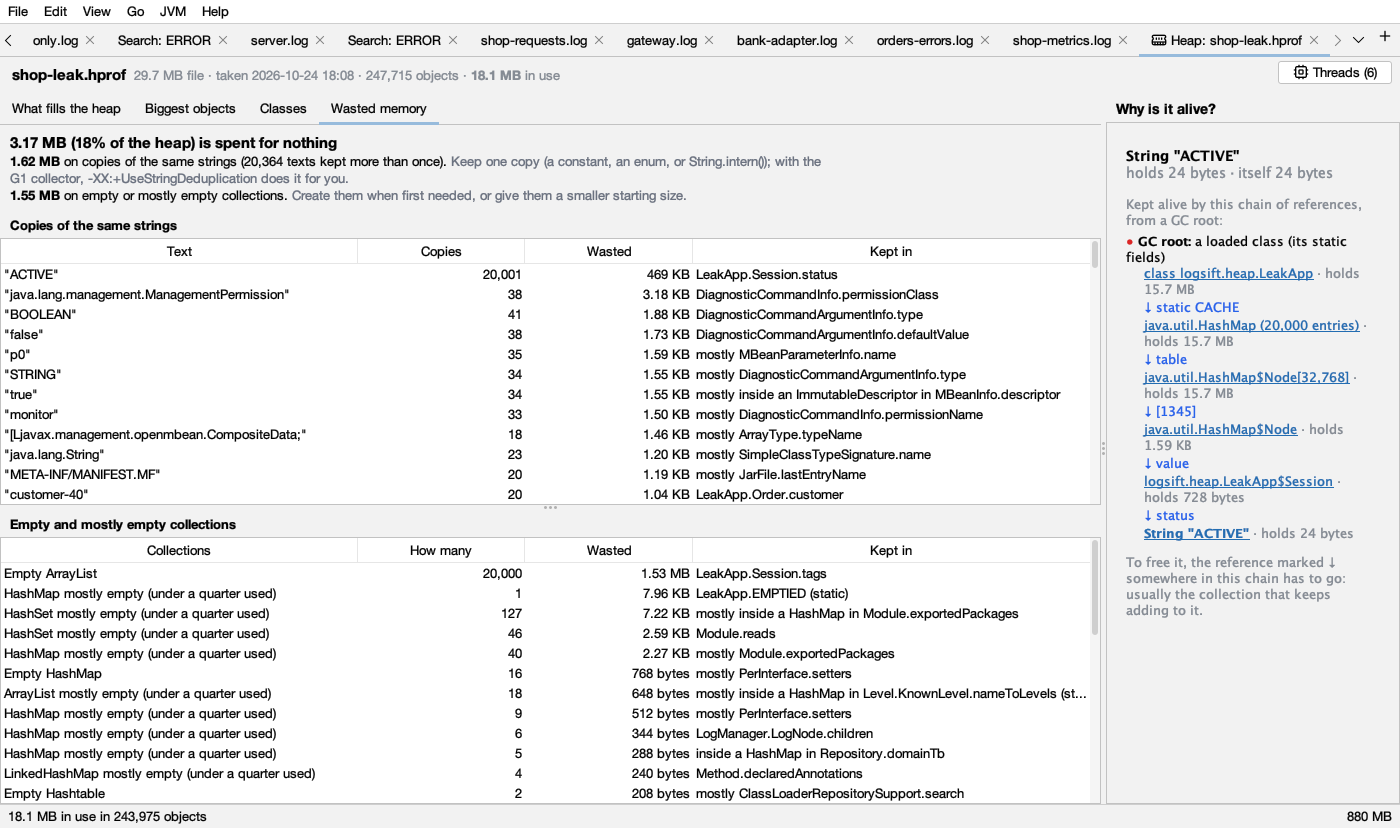Open the JVM menu
The image size is (1400, 828).
click(x=173, y=12)
